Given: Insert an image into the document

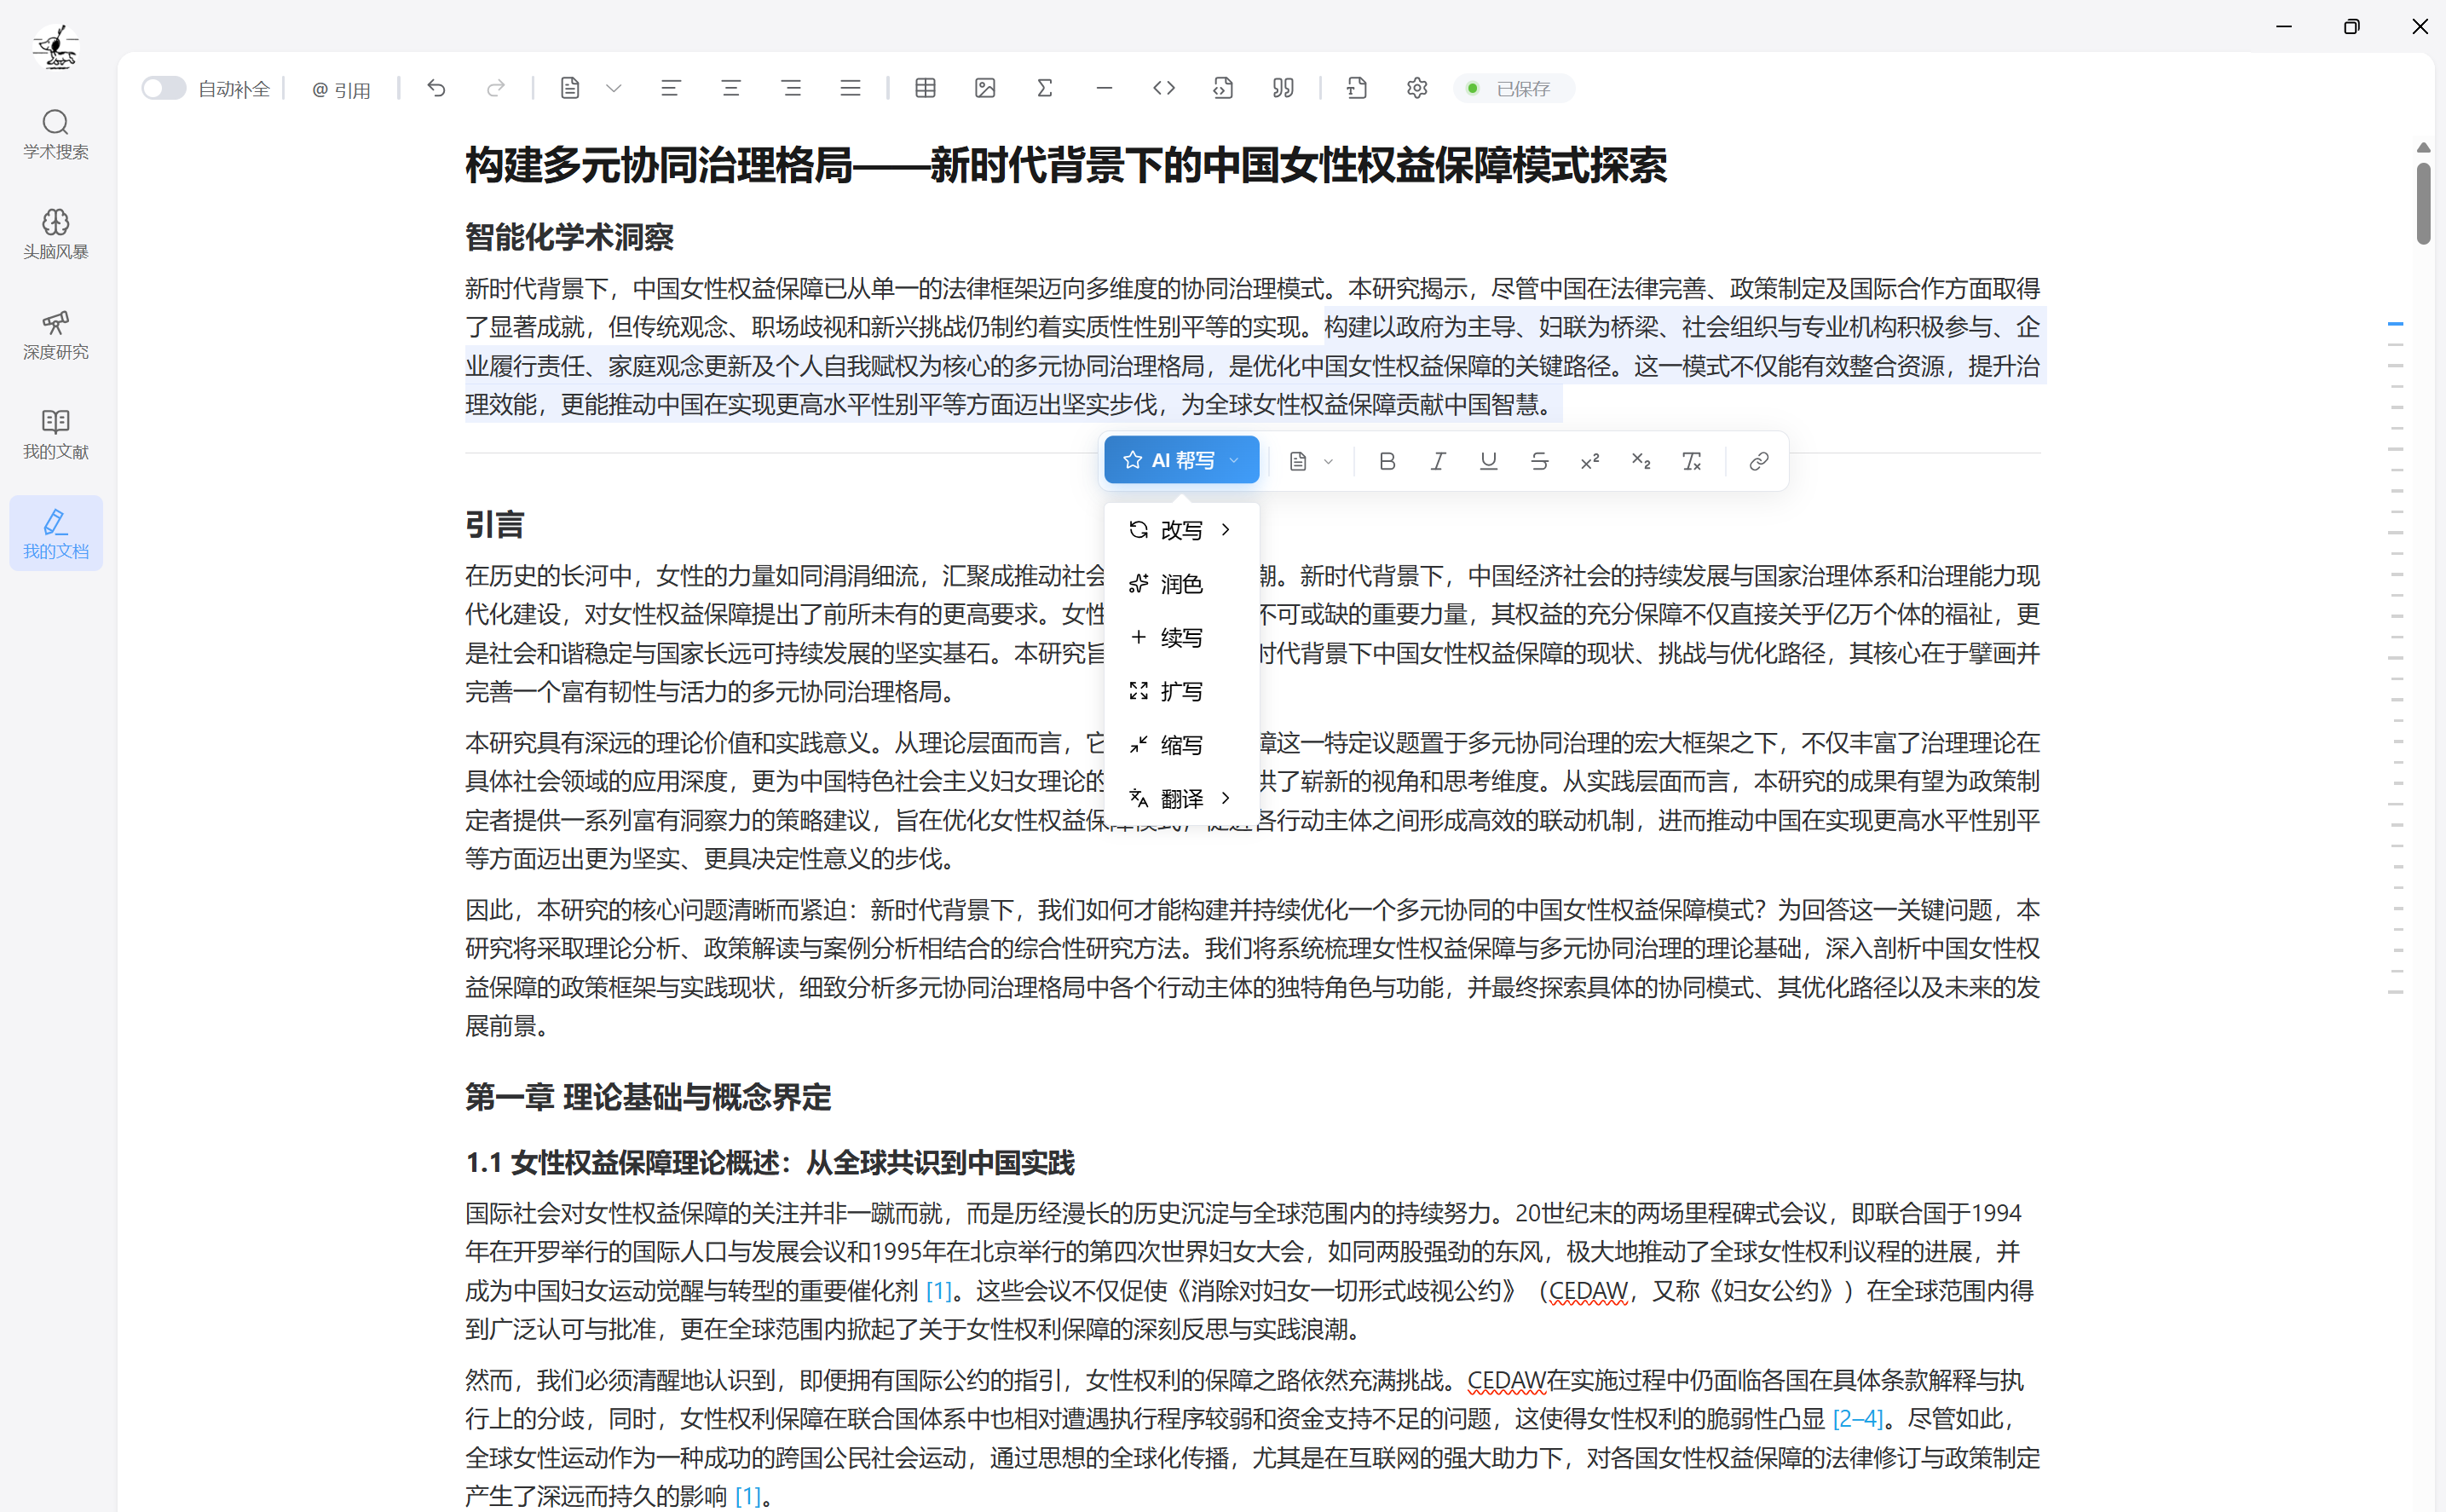Looking at the screenshot, I should 985,88.
